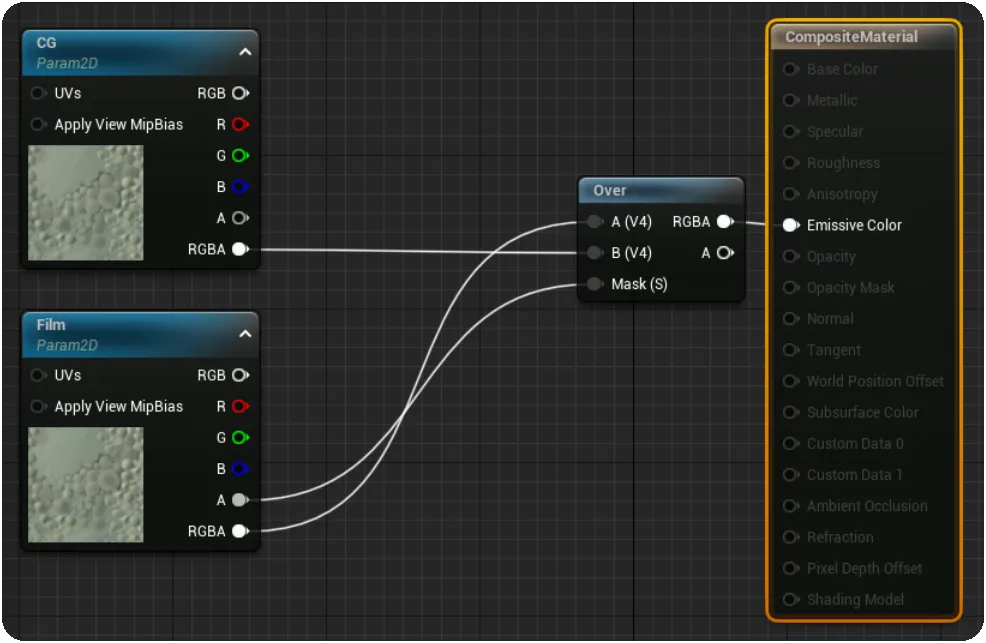The height and width of the screenshot is (643, 986).
Task: Click the Metallic input pin
Action: click(x=791, y=101)
